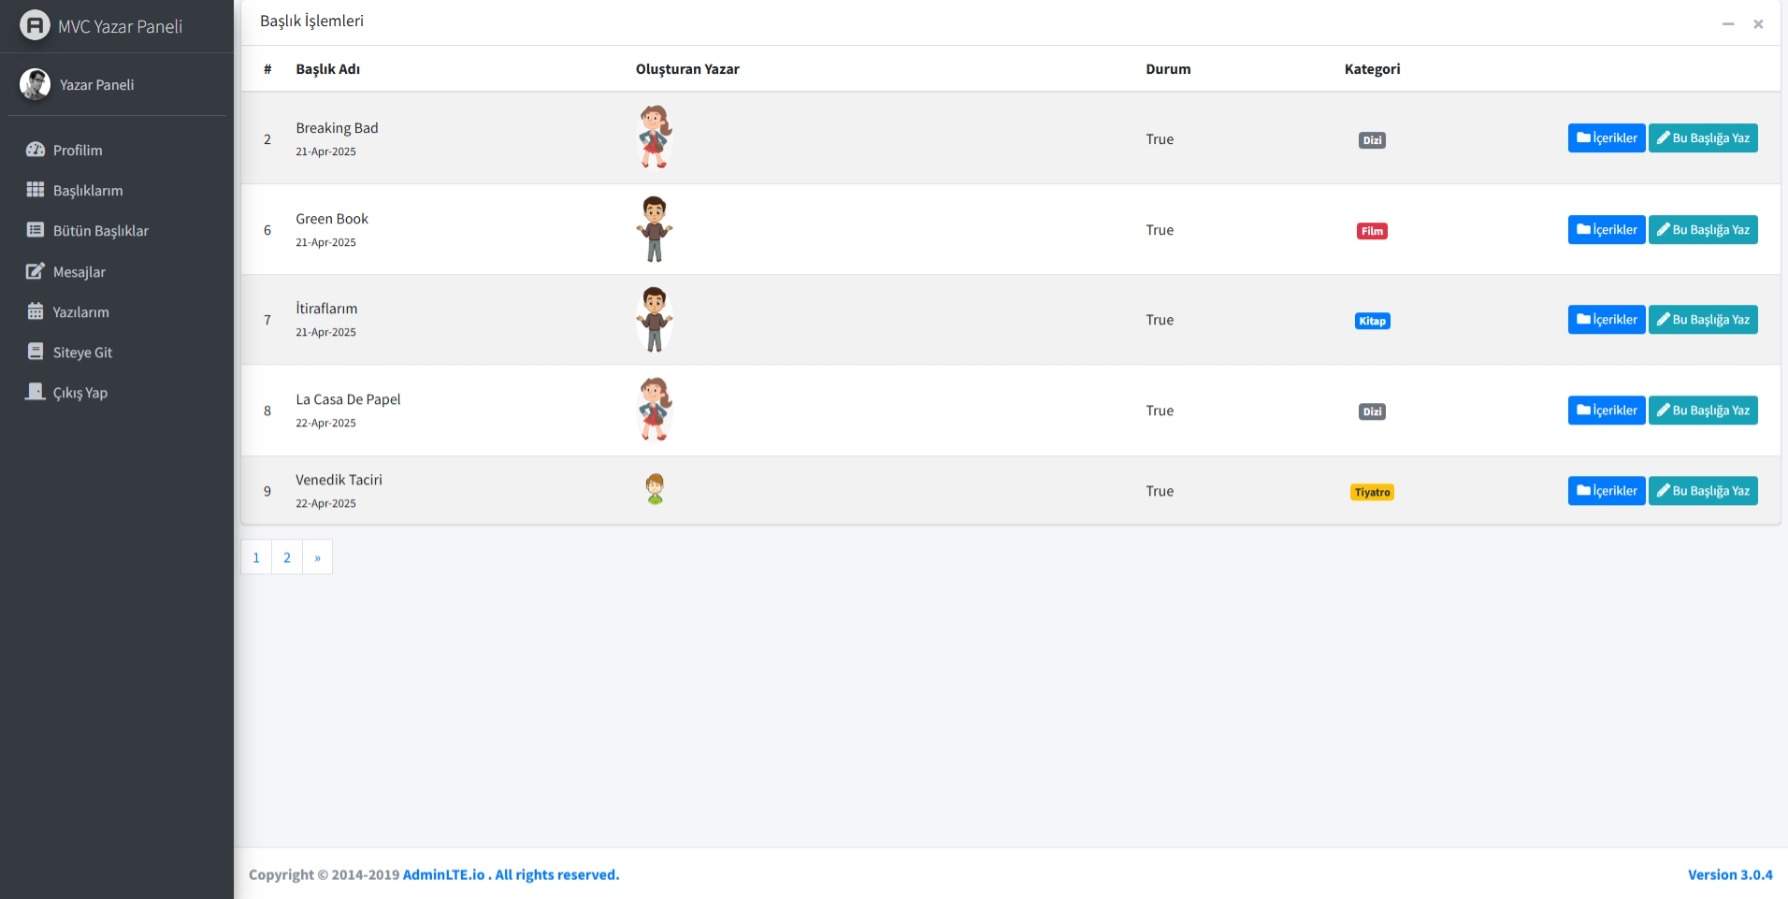
Task: Click the author avatar for Venedik Taciri
Action: 655,489
